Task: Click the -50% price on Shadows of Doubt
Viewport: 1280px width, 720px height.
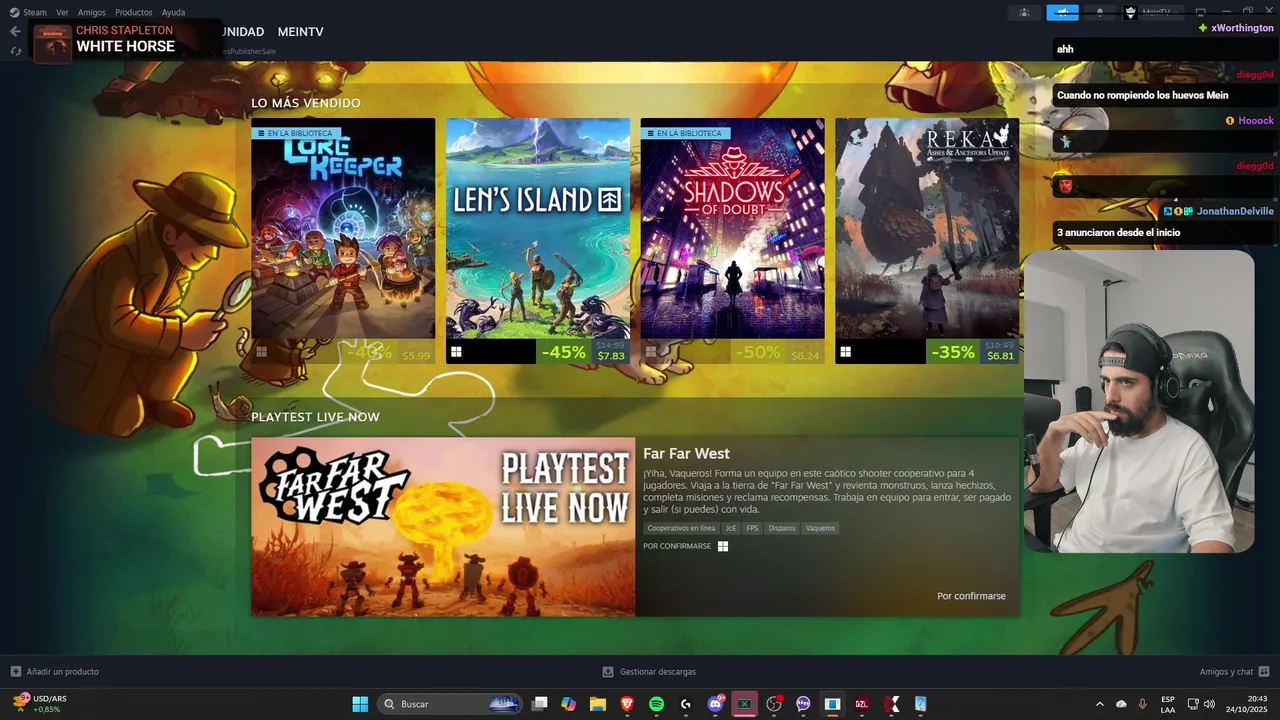Action: 779,352
